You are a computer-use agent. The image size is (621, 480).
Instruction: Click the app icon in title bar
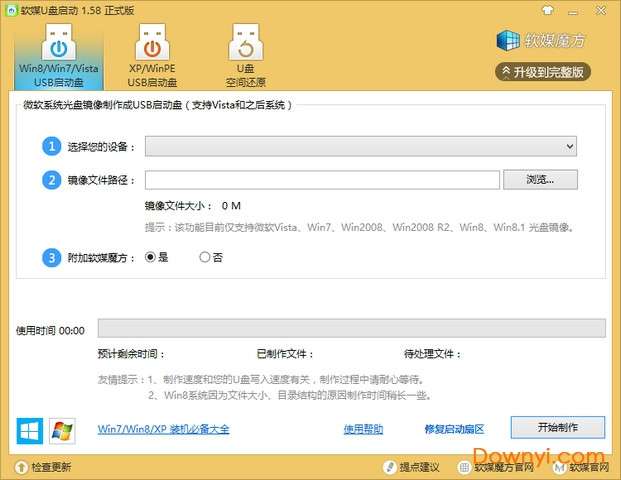11,10
